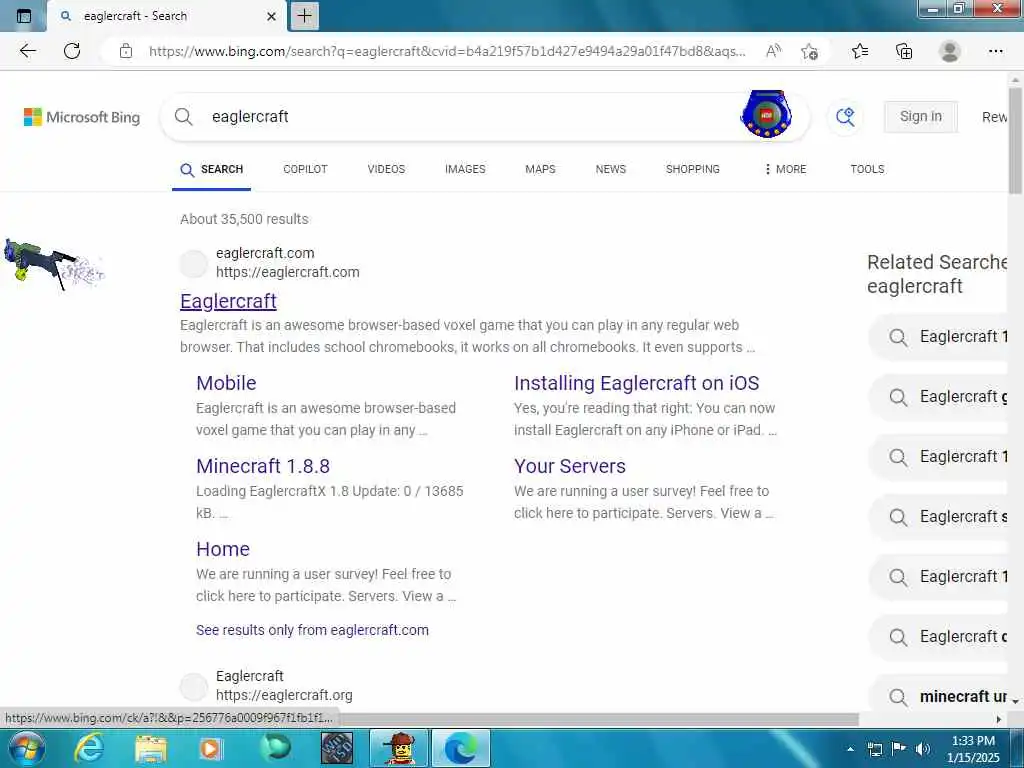The height and width of the screenshot is (768, 1024).
Task: Open Windows Explorer folder on taskbar
Action: pyautogui.click(x=151, y=748)
